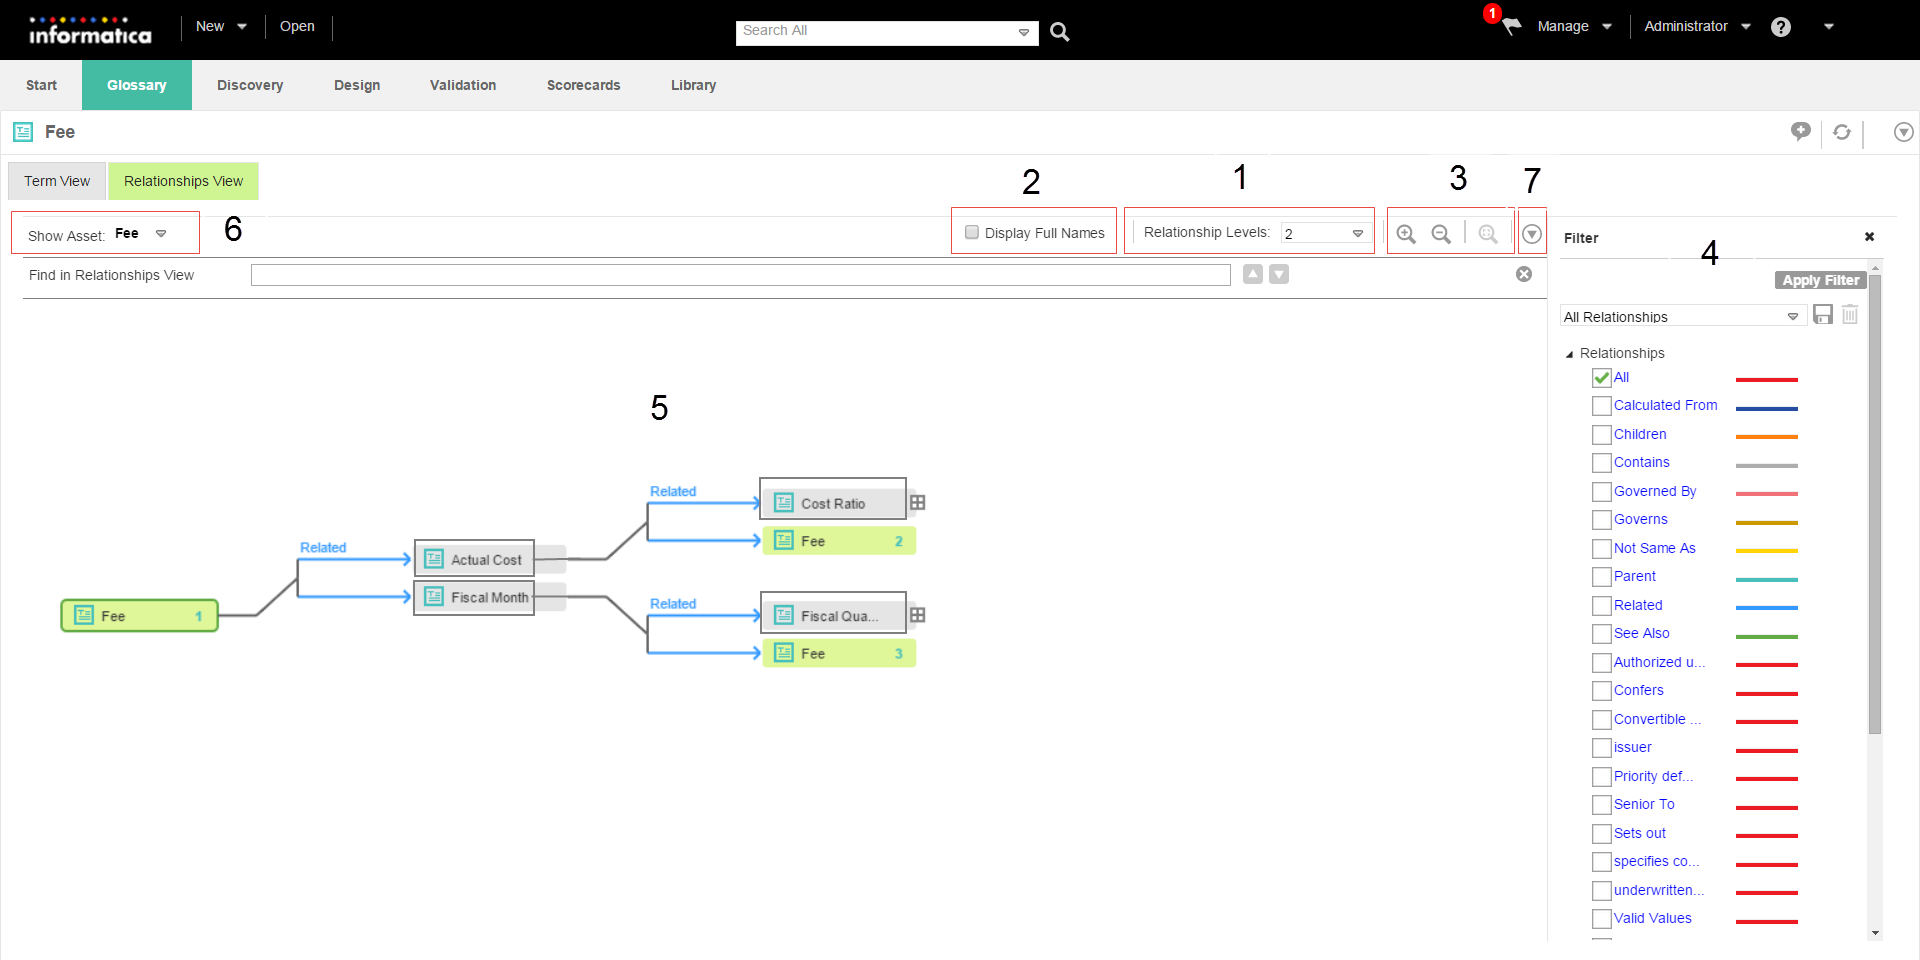Refresh the Fee page with refresh icon

1842,132
